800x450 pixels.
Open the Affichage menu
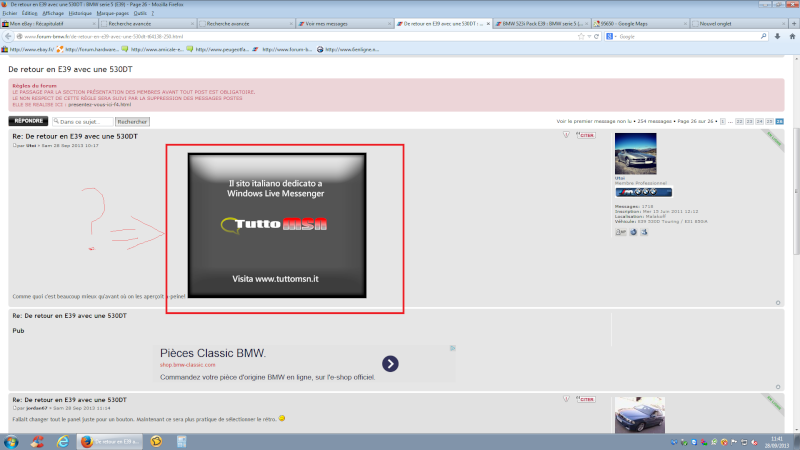point(53,13)
